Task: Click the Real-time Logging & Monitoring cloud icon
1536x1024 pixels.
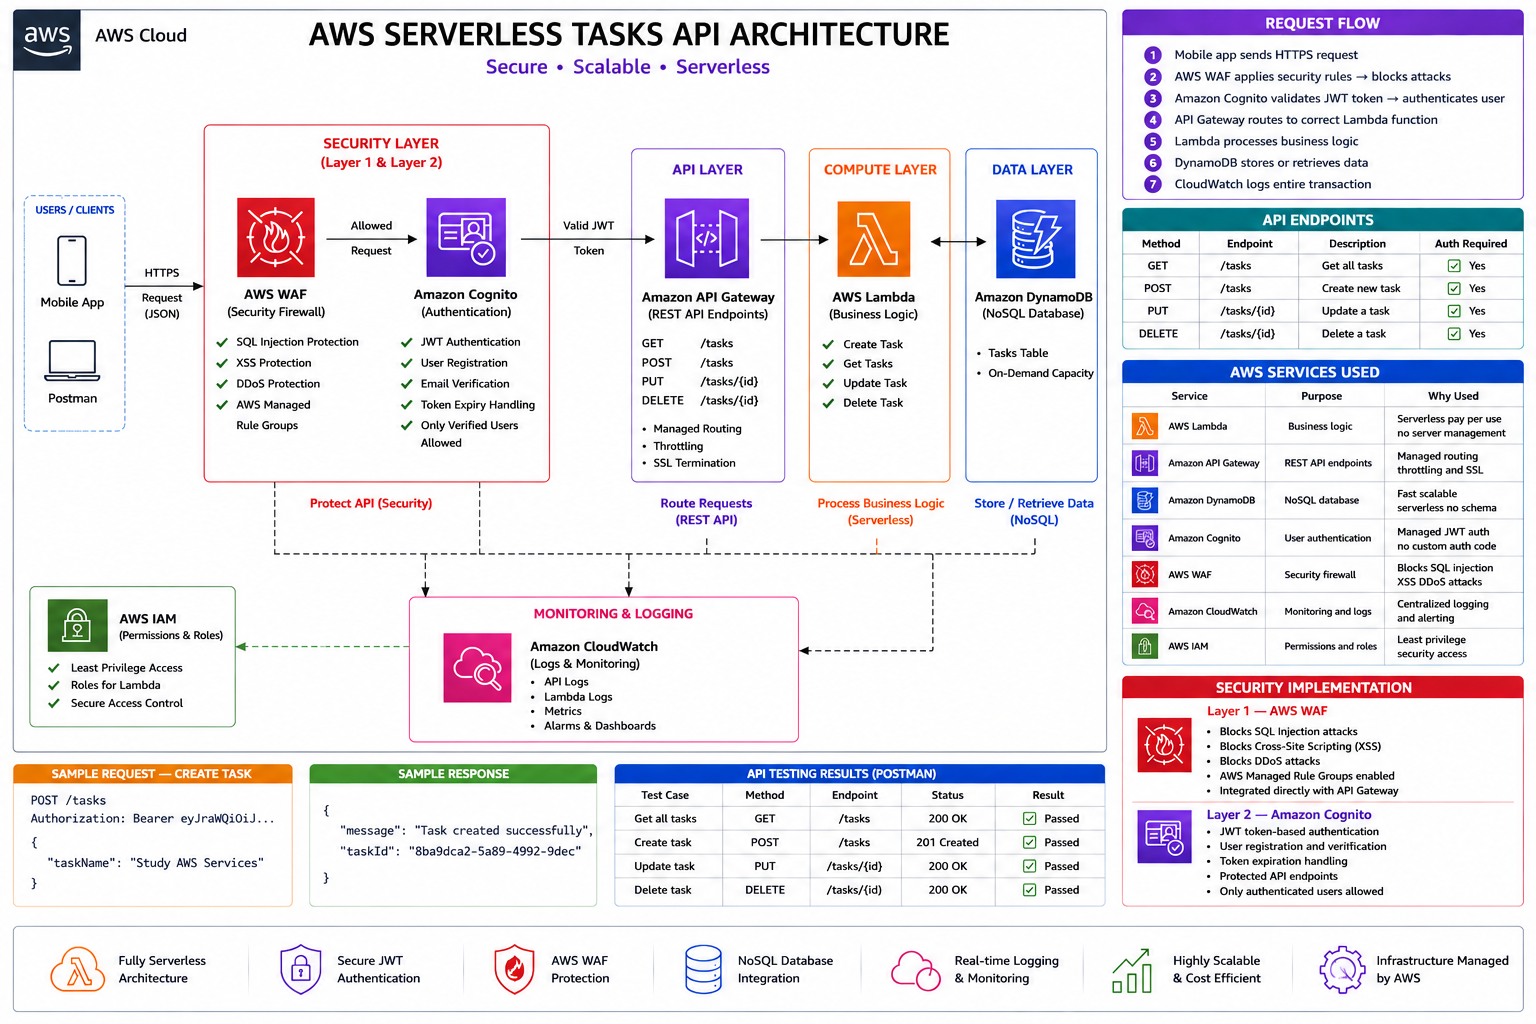Action: click(916, 970)
